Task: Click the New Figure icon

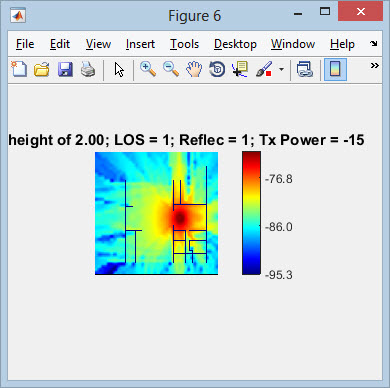Action: click(x=19, y=69)
